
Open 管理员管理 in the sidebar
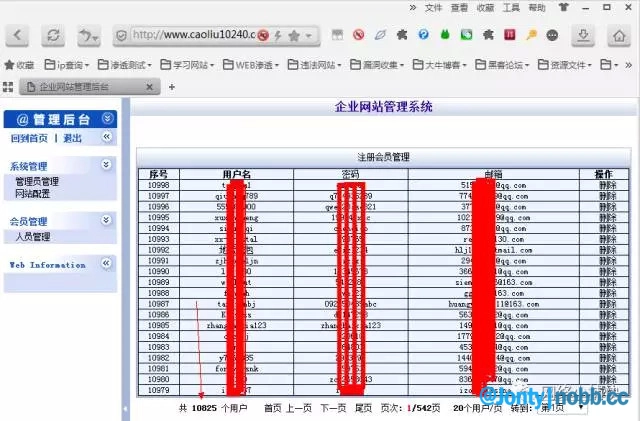pos(37,182)
